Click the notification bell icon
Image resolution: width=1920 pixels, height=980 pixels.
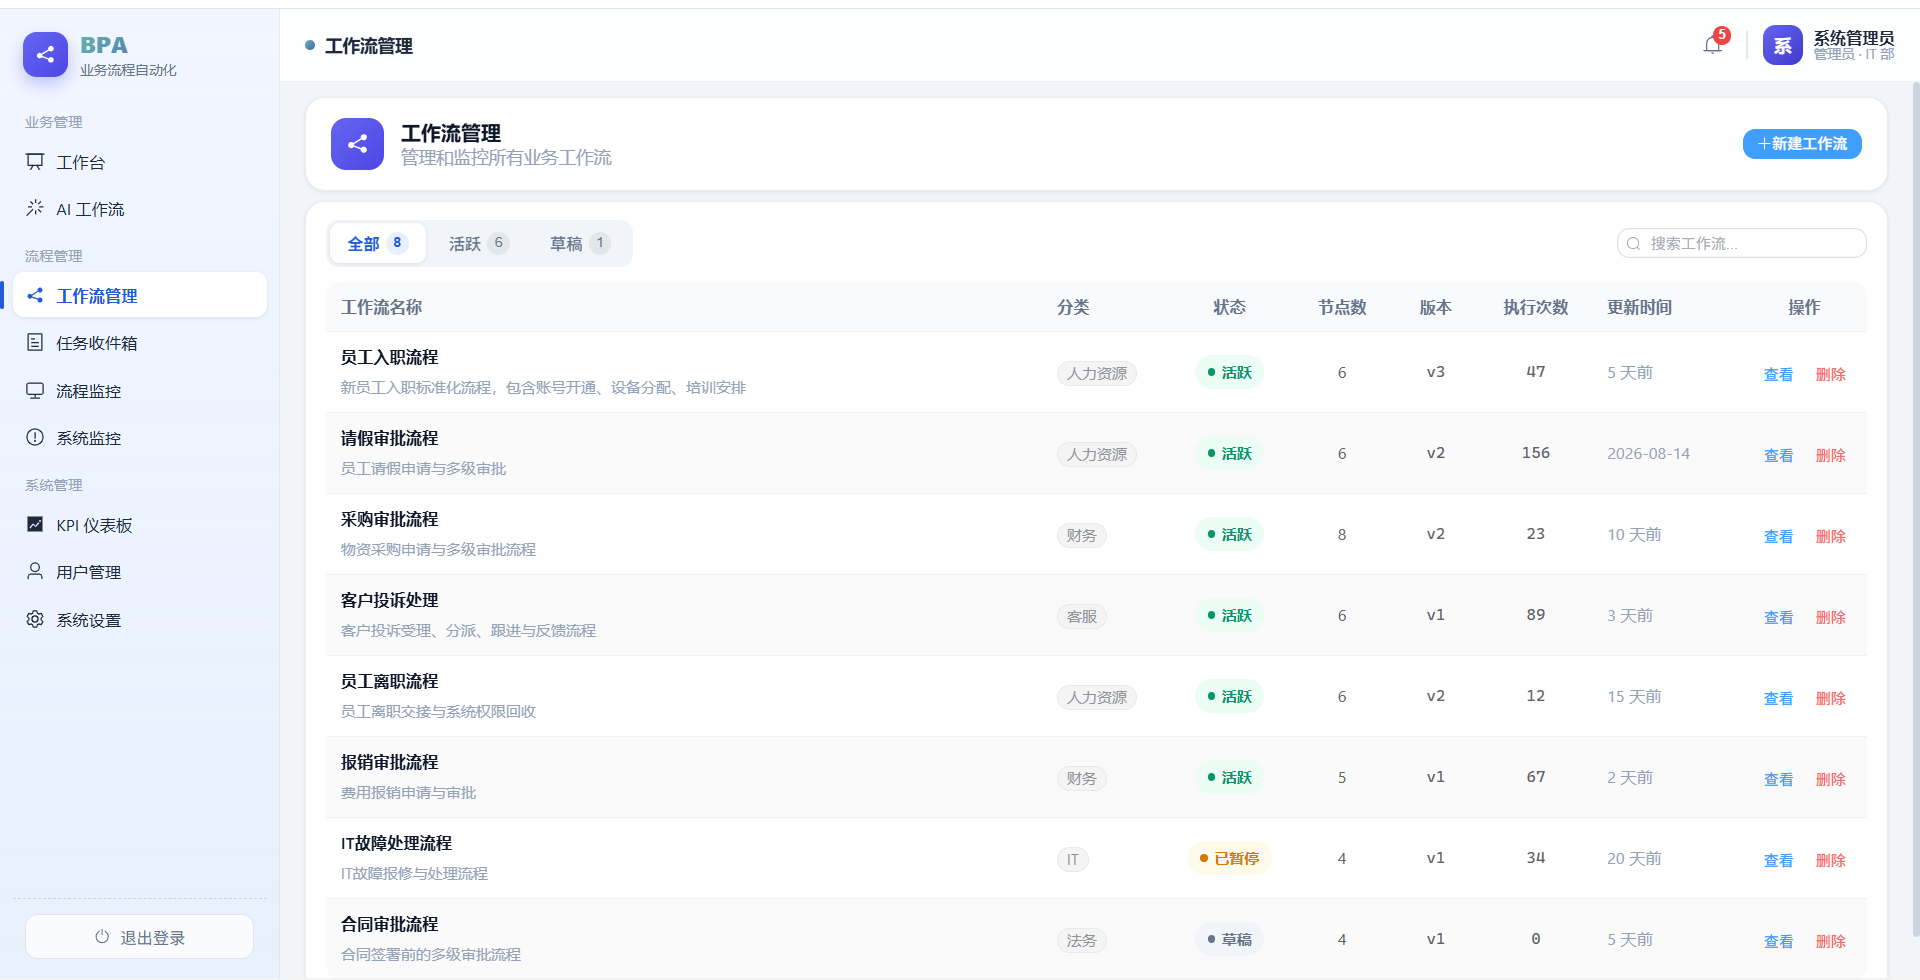pyautogui.click(x=1713, y=45)
